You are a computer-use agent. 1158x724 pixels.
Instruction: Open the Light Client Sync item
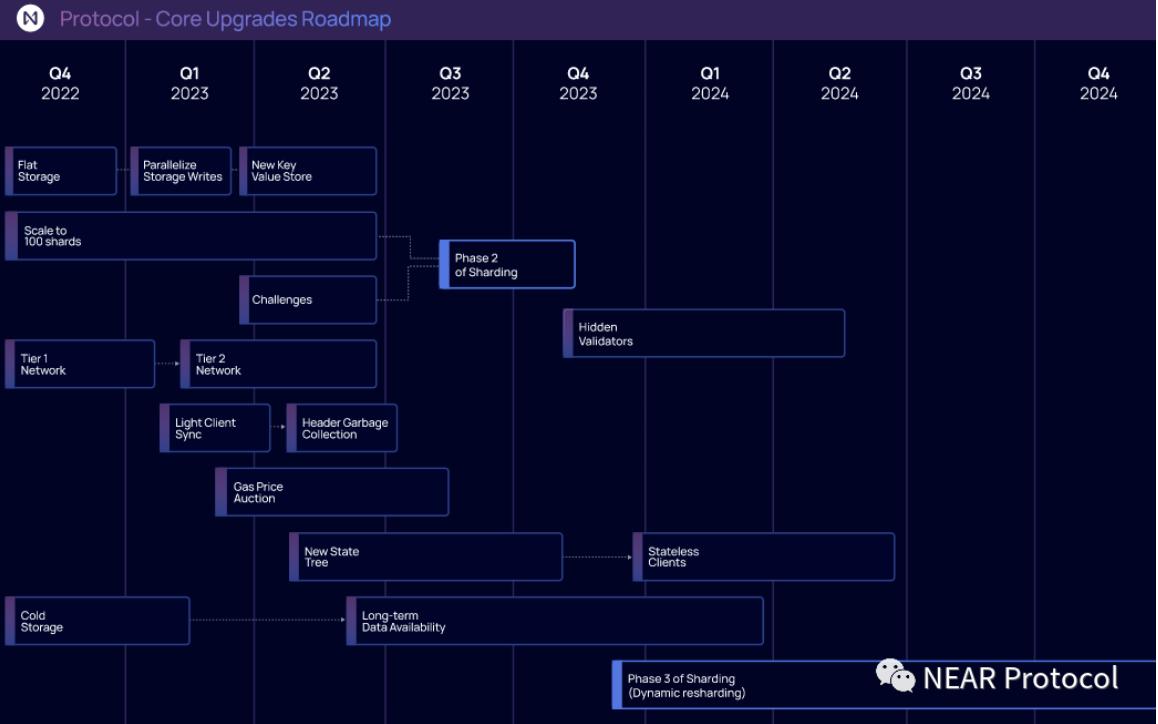215,429
